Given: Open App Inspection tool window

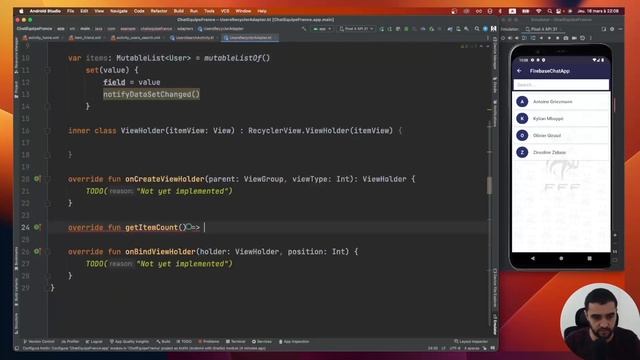Looking at the screenshot, I should 294,342.
